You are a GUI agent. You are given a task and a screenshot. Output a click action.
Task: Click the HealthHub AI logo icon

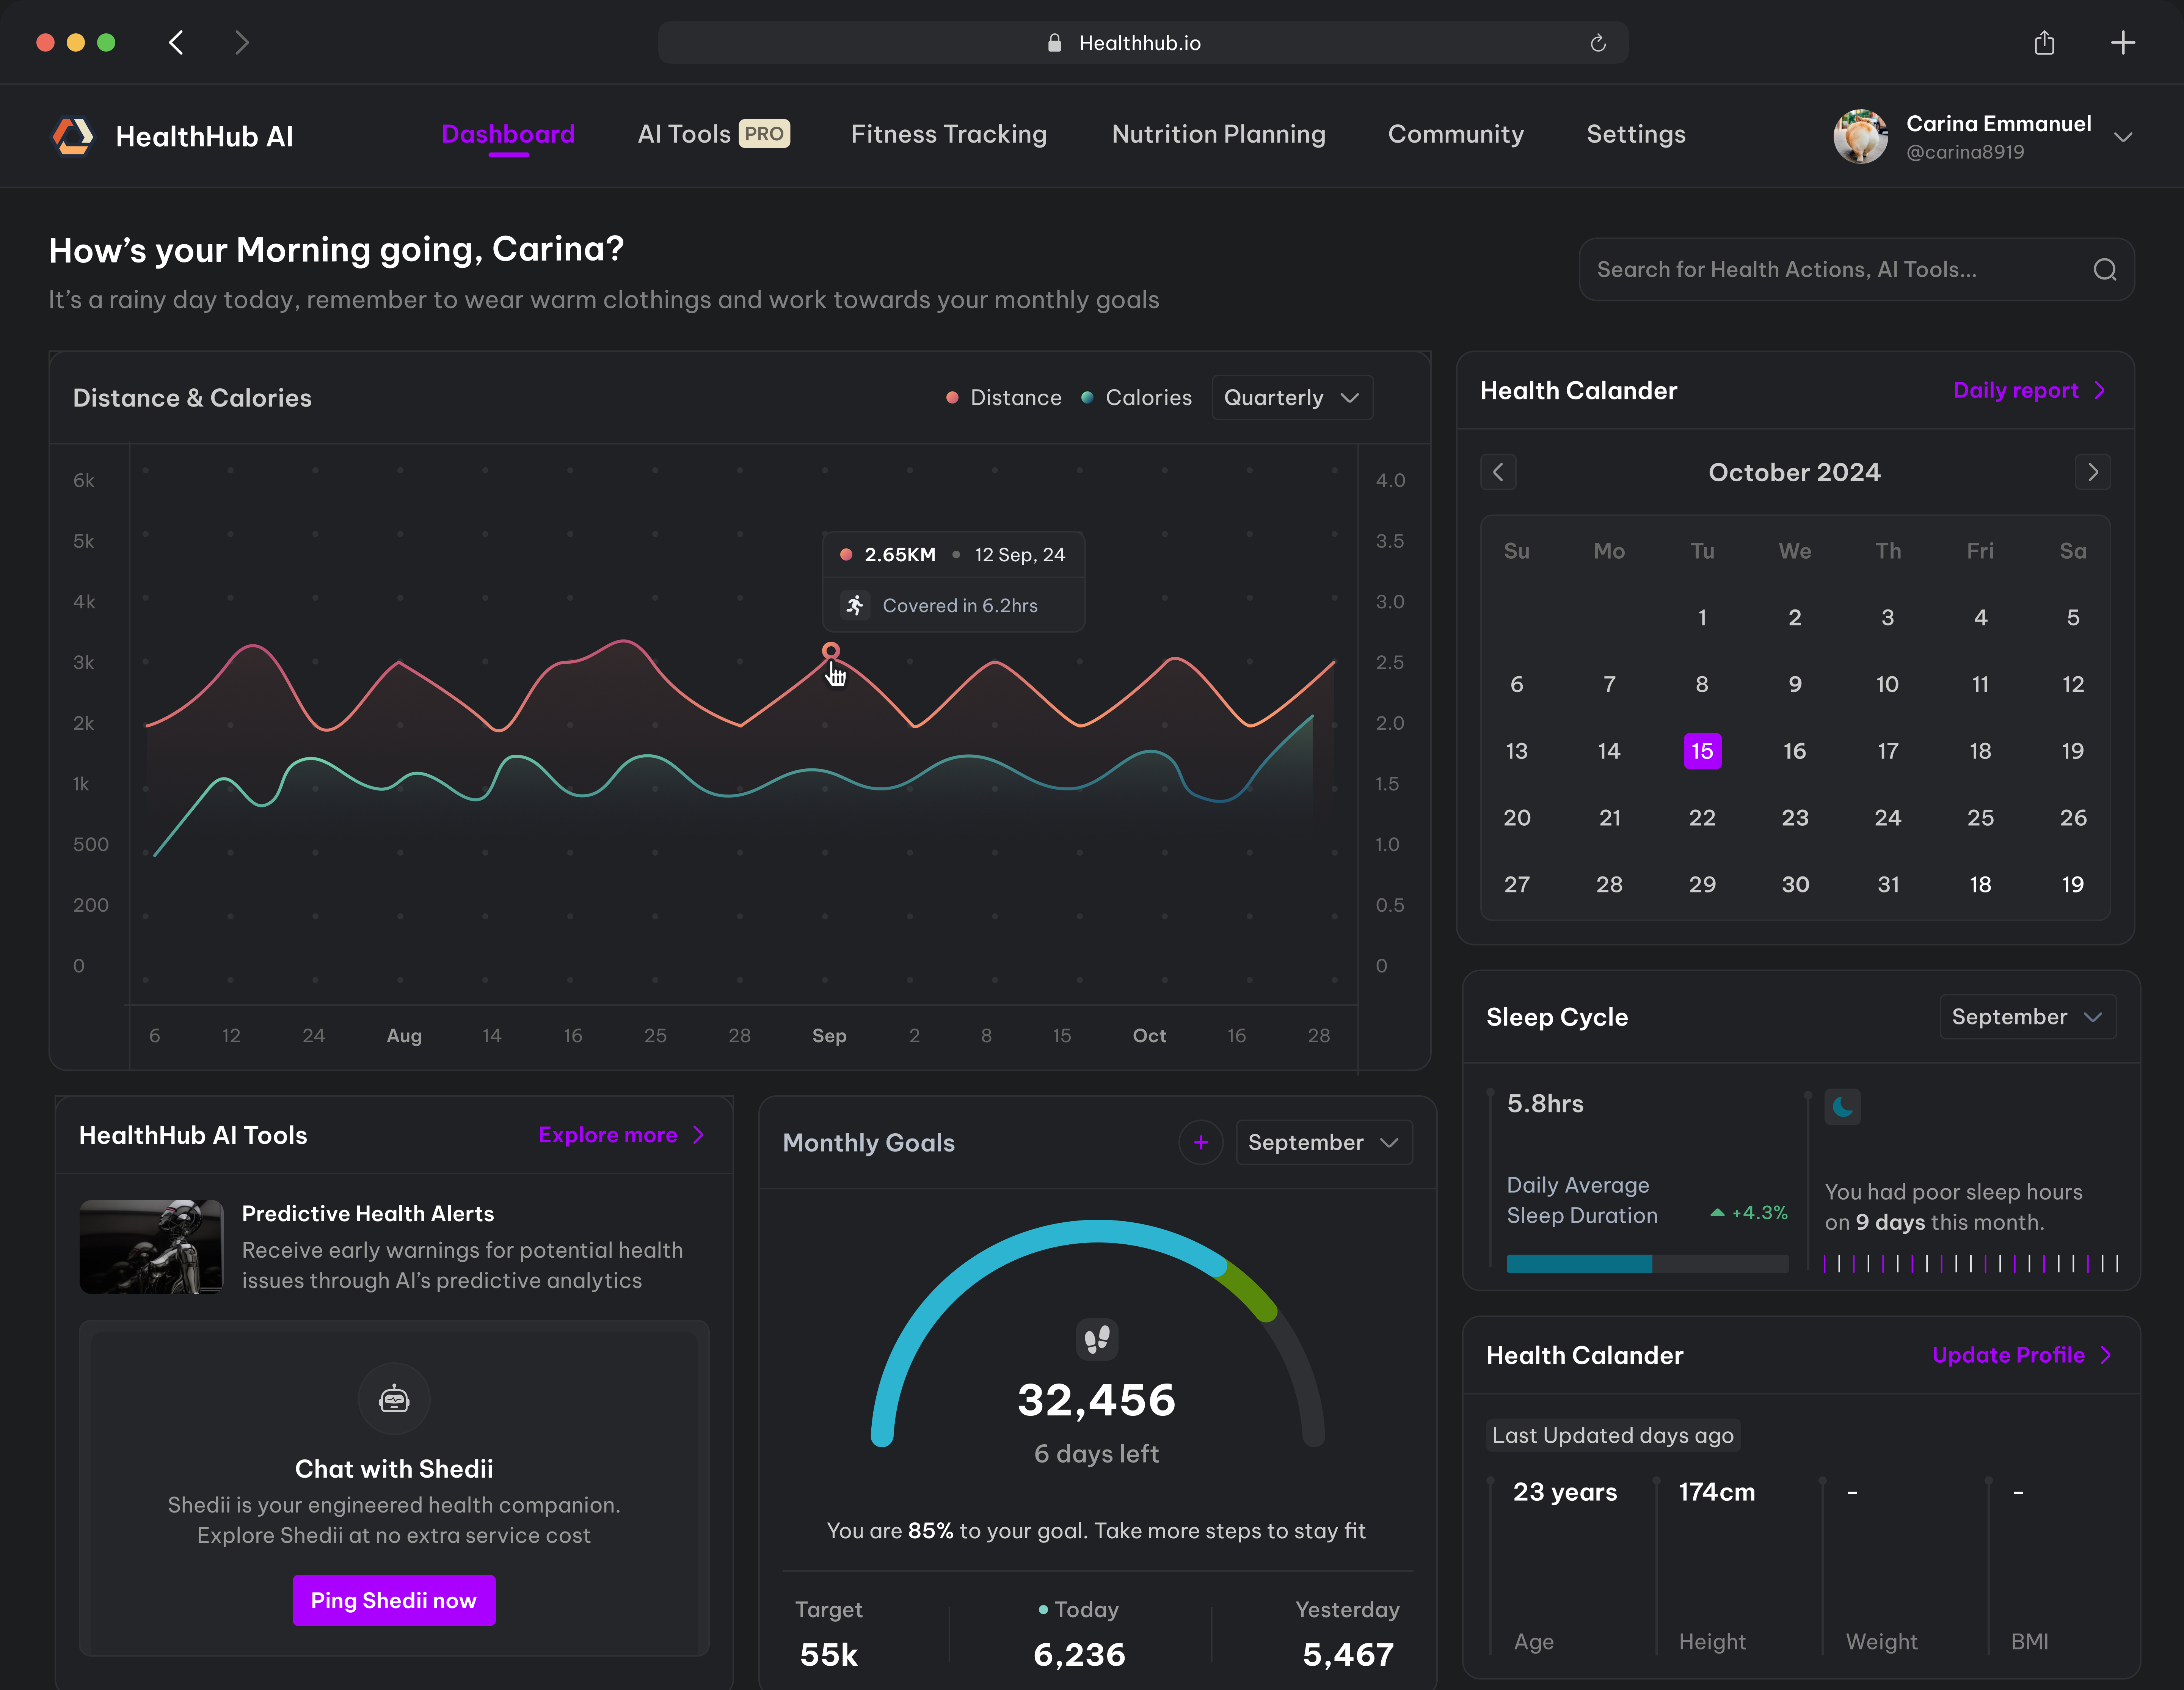(x=73, y=136)
